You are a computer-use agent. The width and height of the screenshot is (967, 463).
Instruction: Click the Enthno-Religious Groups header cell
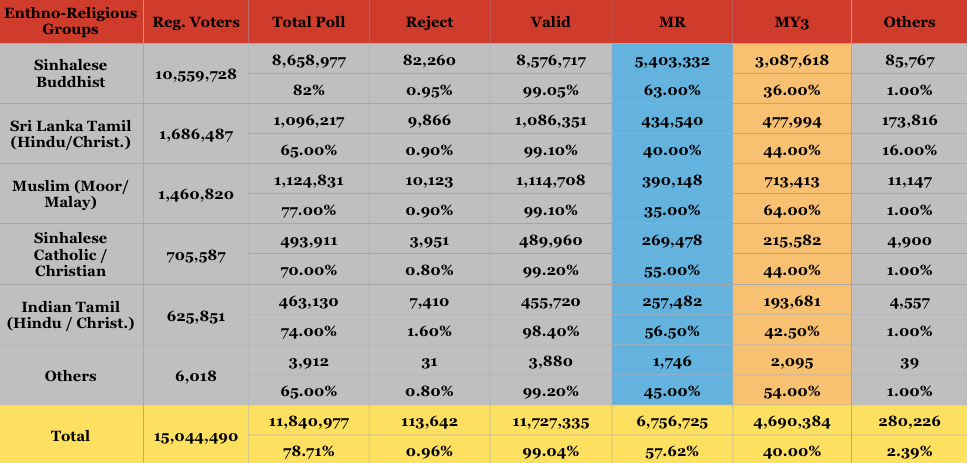point(72,22)
